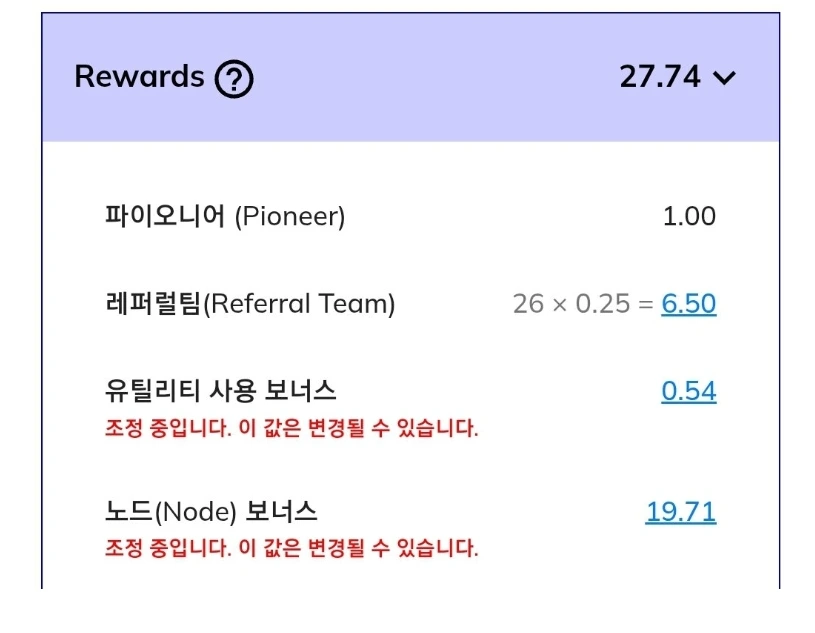Click the Rewards title in the purple header
Image resolution: width=815 pixels, height=633 pixels.
[141, 76]
